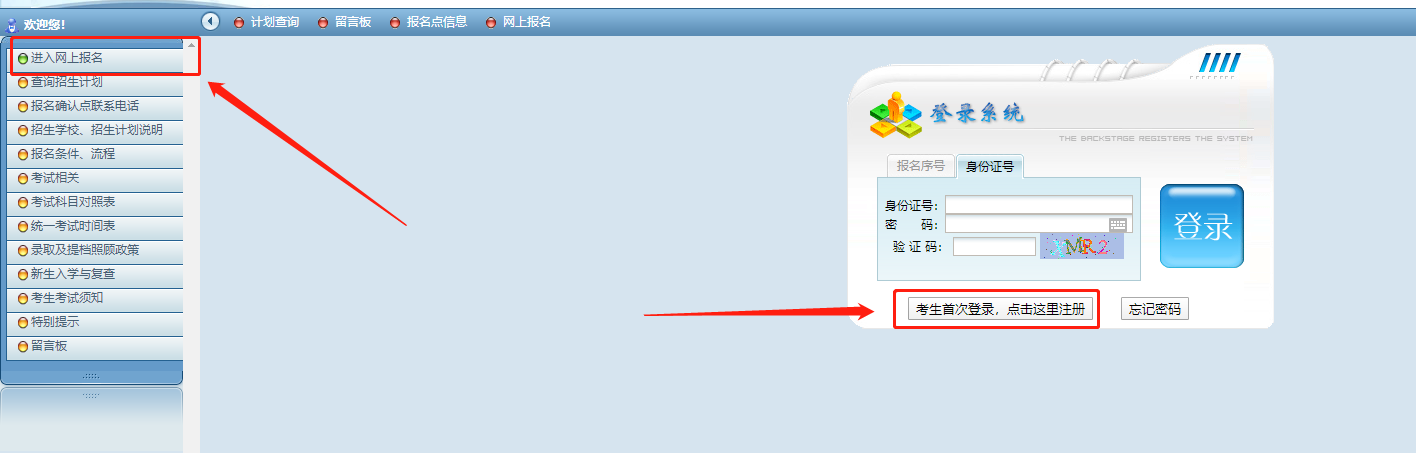Click the sidebar bottom collapse grip handle
Image resolution: width=1416 pixels, height=453 pixels.
click(x=91, y=376)
